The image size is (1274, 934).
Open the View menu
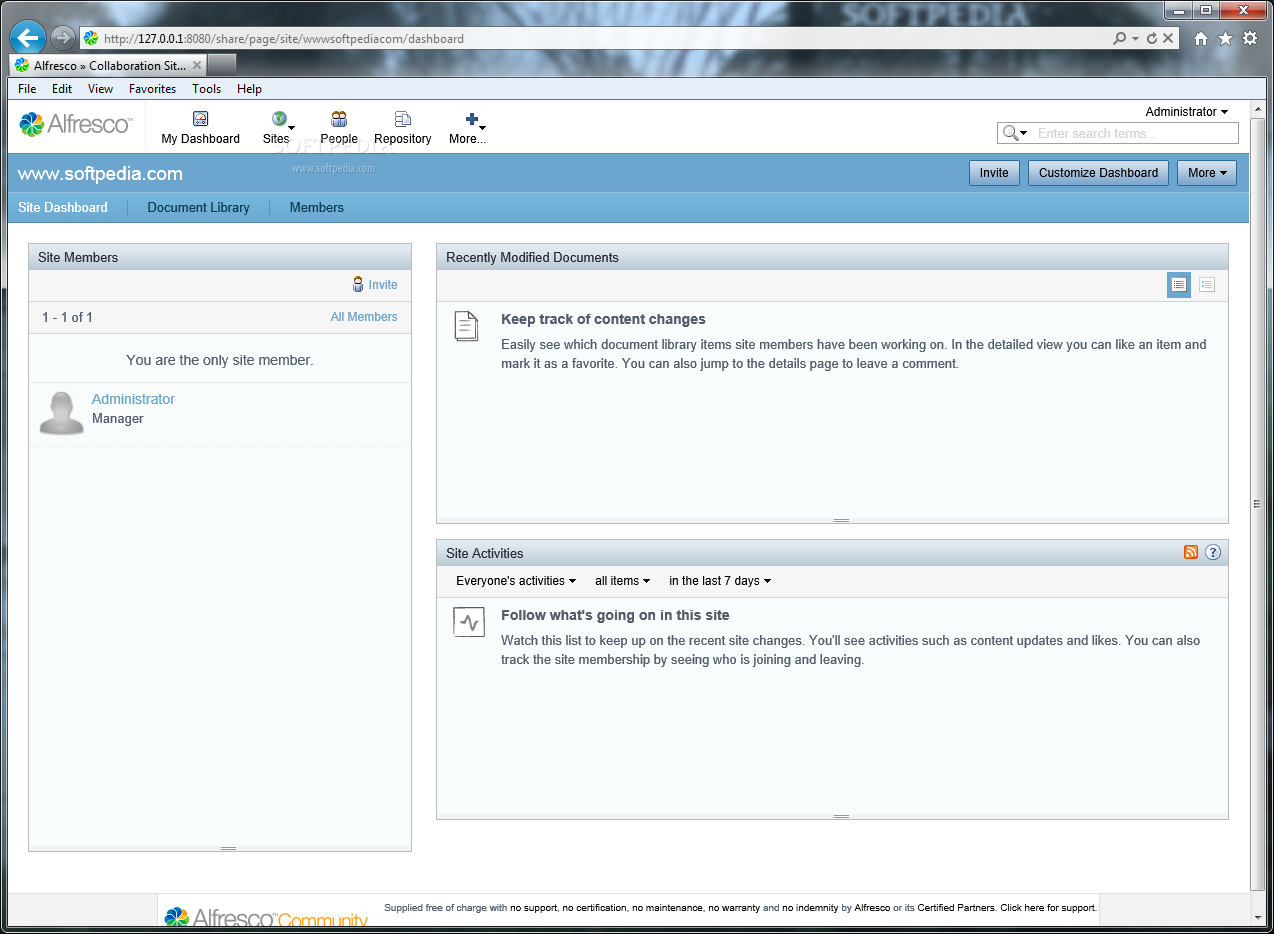click(100, 89)
